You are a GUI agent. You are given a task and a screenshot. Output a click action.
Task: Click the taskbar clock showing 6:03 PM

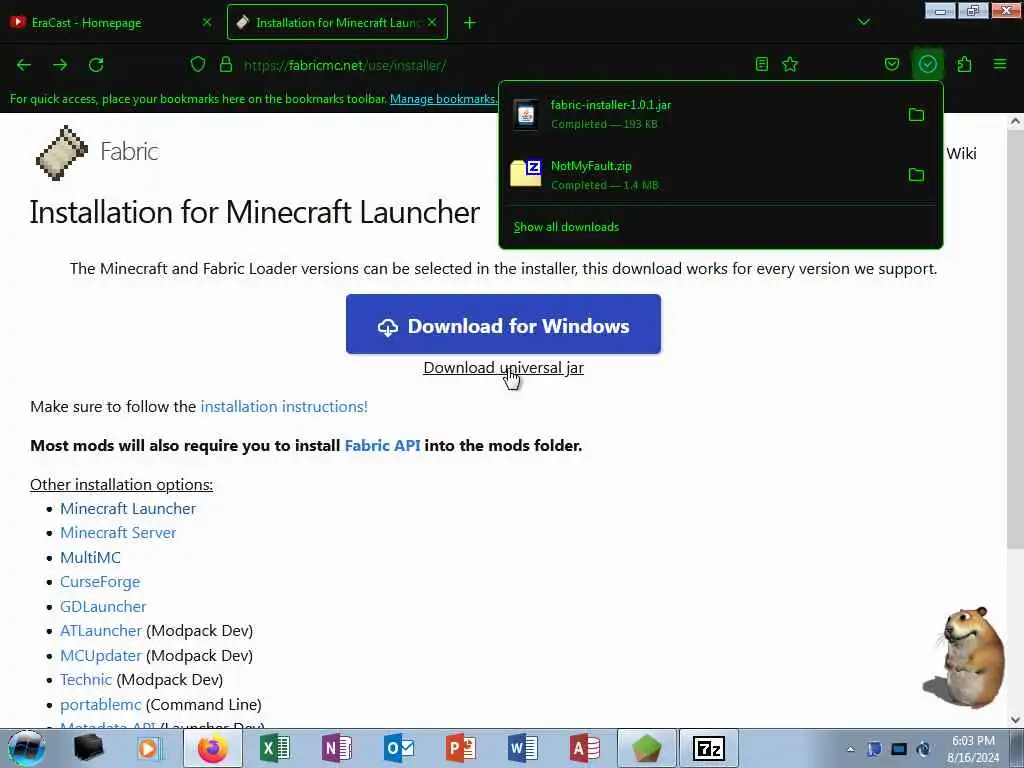pyautogui.click(x=973, y=749)
